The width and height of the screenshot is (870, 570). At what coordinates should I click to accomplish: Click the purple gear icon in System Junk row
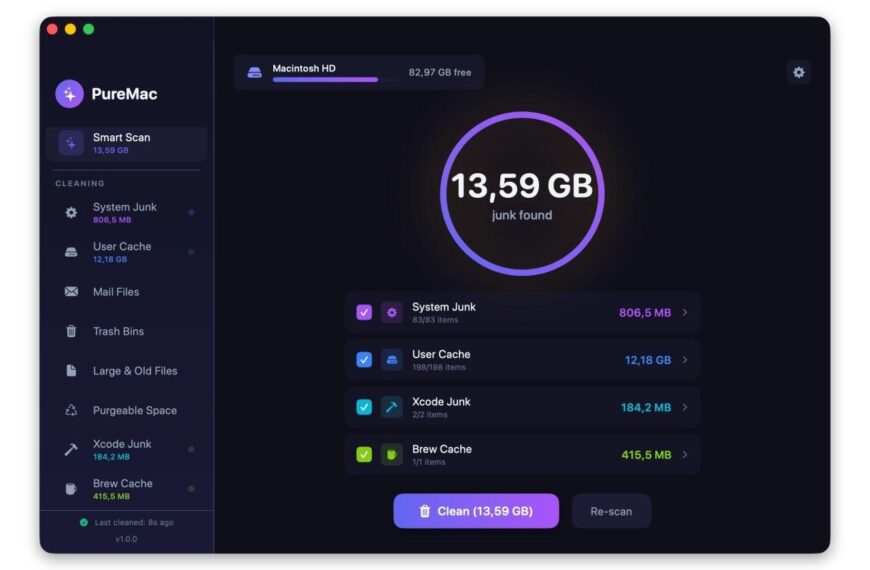coord(392,312)
